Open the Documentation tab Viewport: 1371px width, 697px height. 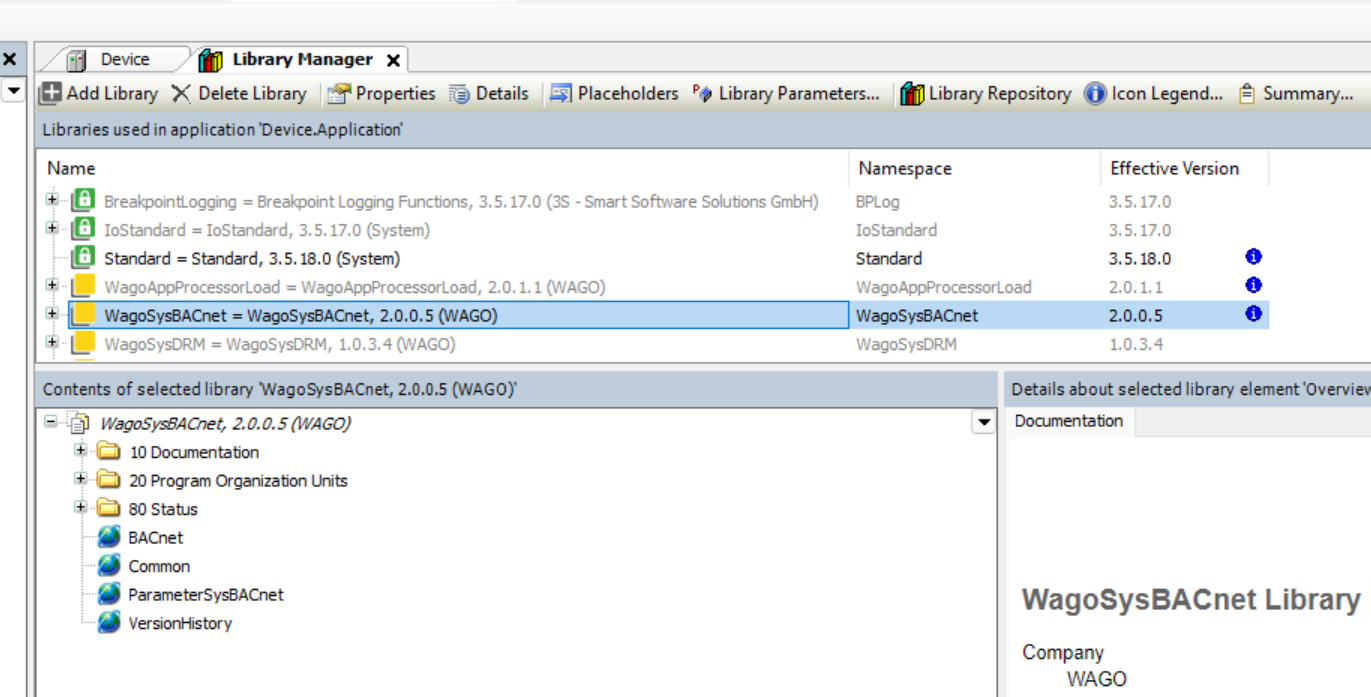1069,421
